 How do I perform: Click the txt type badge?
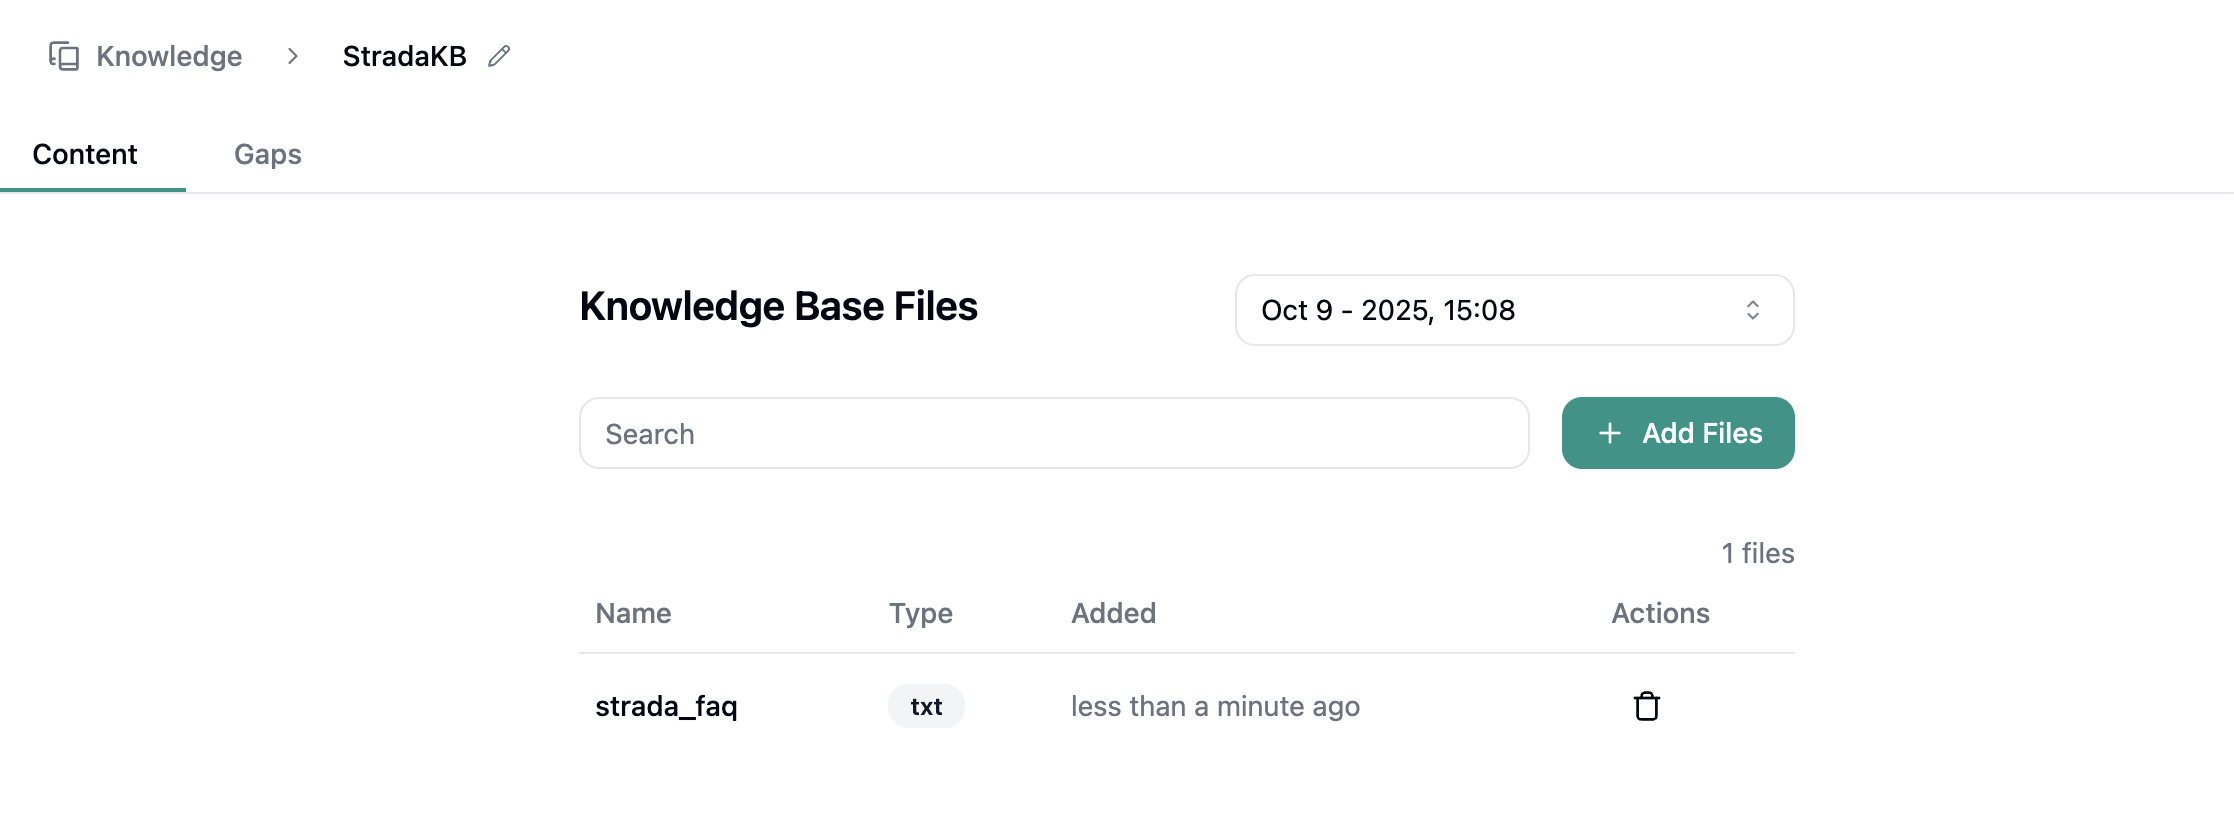coord(926,706)
